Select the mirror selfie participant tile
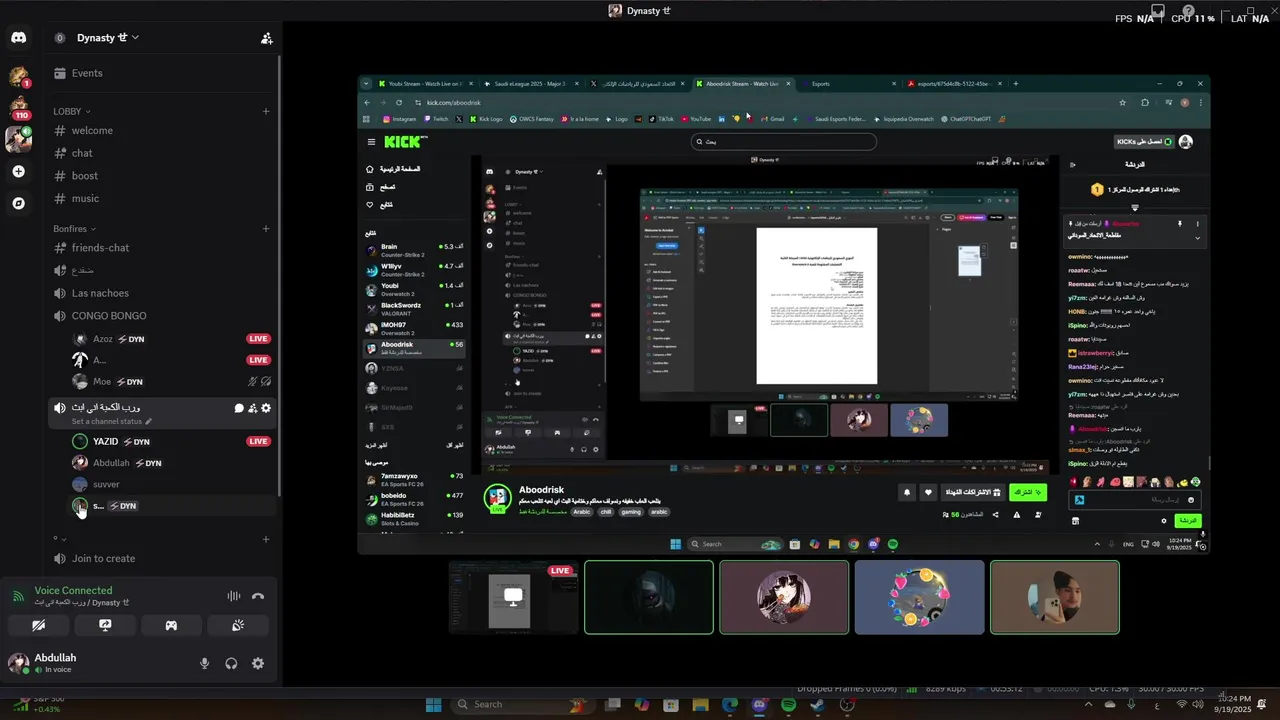The image size is (1280, 720). click(x=1054, y=597)
